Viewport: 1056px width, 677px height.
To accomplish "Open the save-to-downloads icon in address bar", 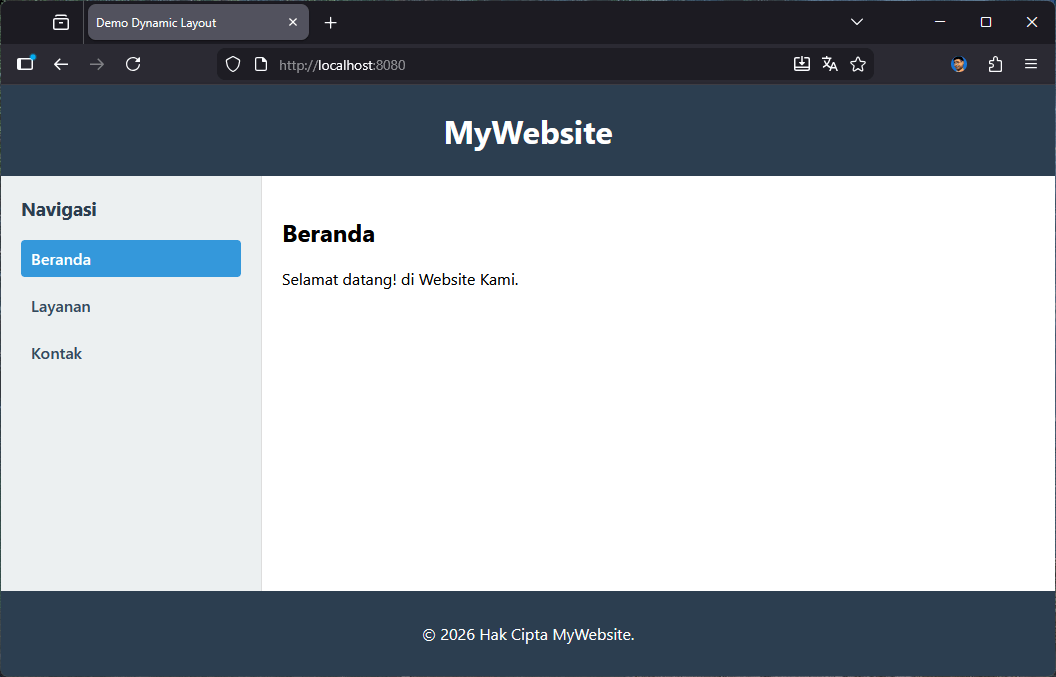I will click(801, 63).
